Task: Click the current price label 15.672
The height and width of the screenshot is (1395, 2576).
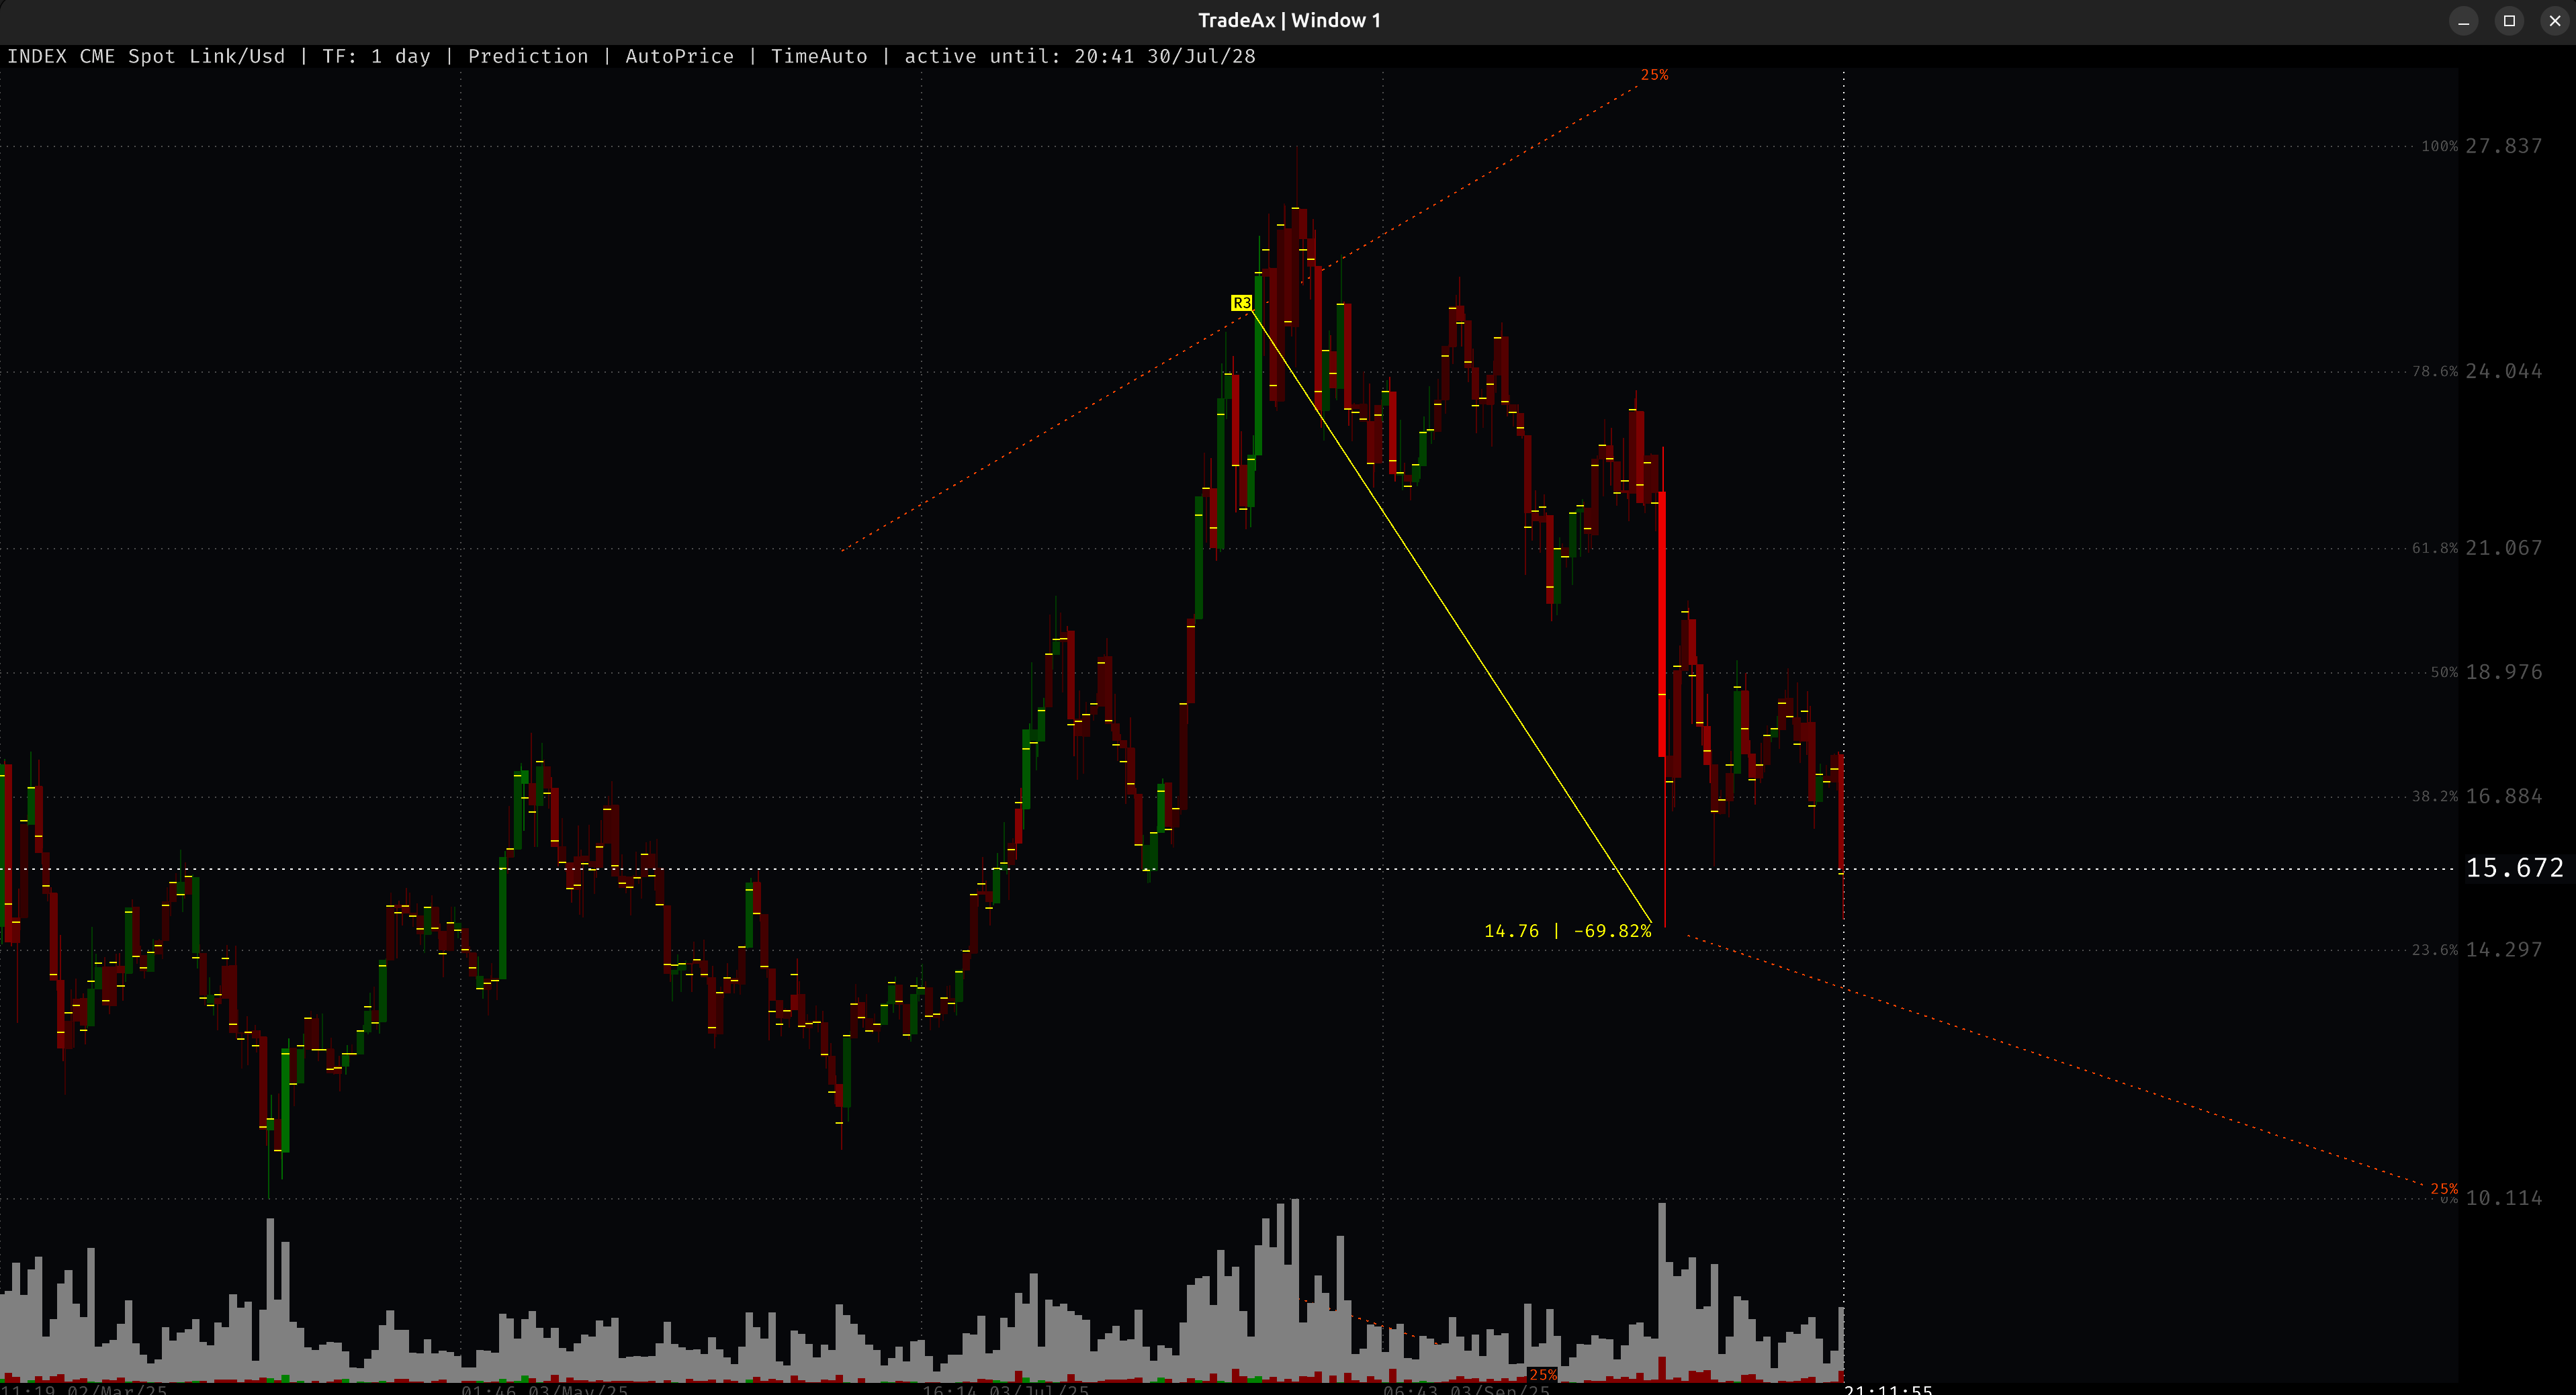Action: click(2514, 867)
